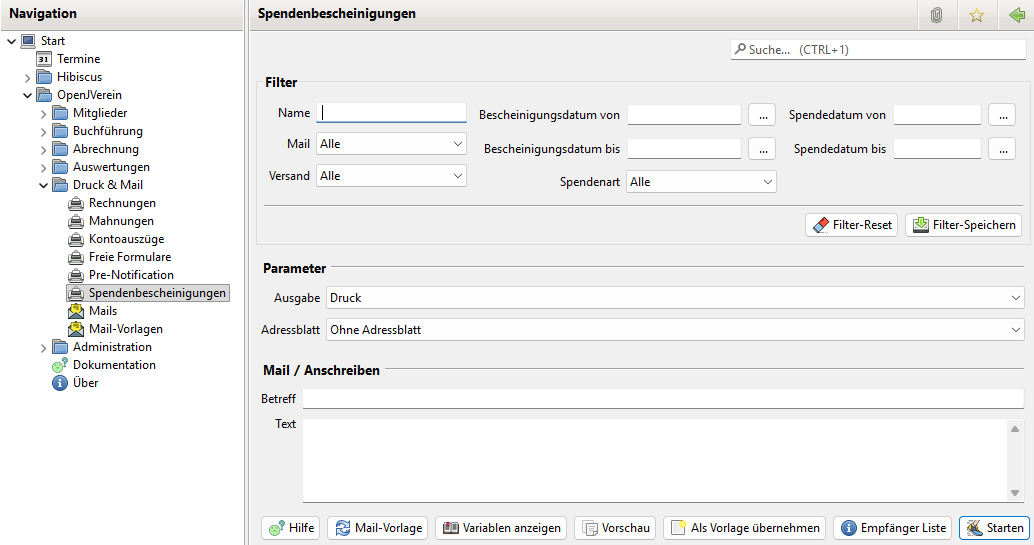
Task: Click the green back arrow icon
Action: pos(1016,15)
